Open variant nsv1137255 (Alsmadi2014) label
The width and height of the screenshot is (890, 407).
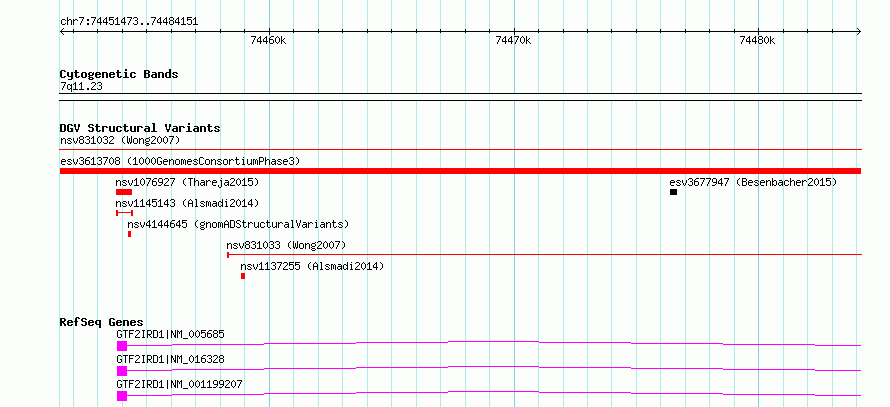[312, 266]
